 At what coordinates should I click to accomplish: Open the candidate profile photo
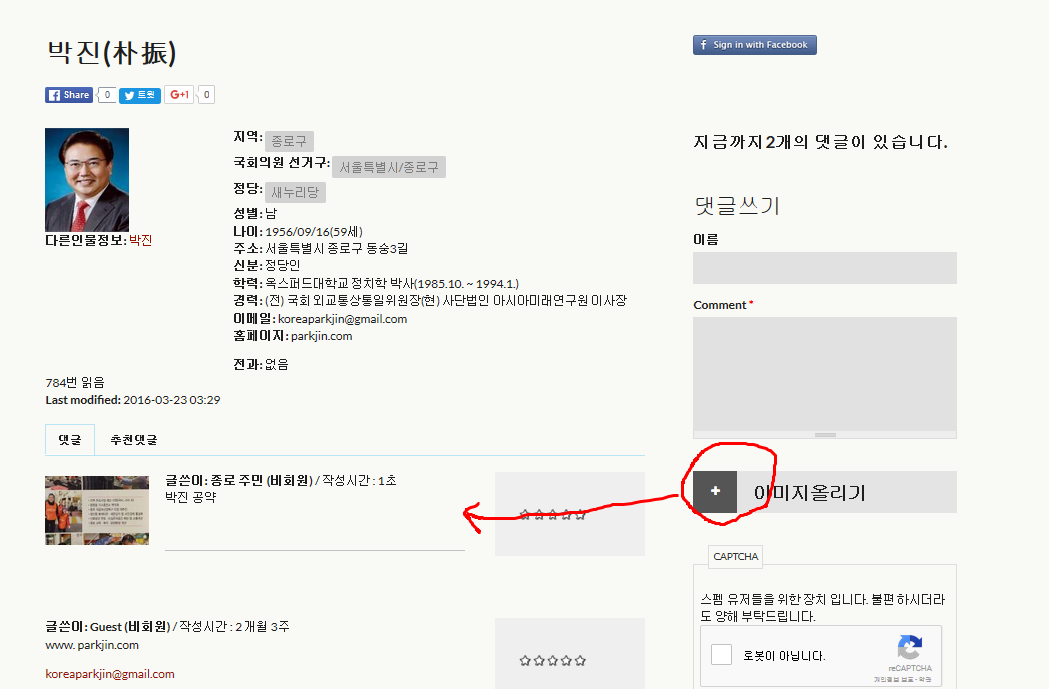pos(87,180)
